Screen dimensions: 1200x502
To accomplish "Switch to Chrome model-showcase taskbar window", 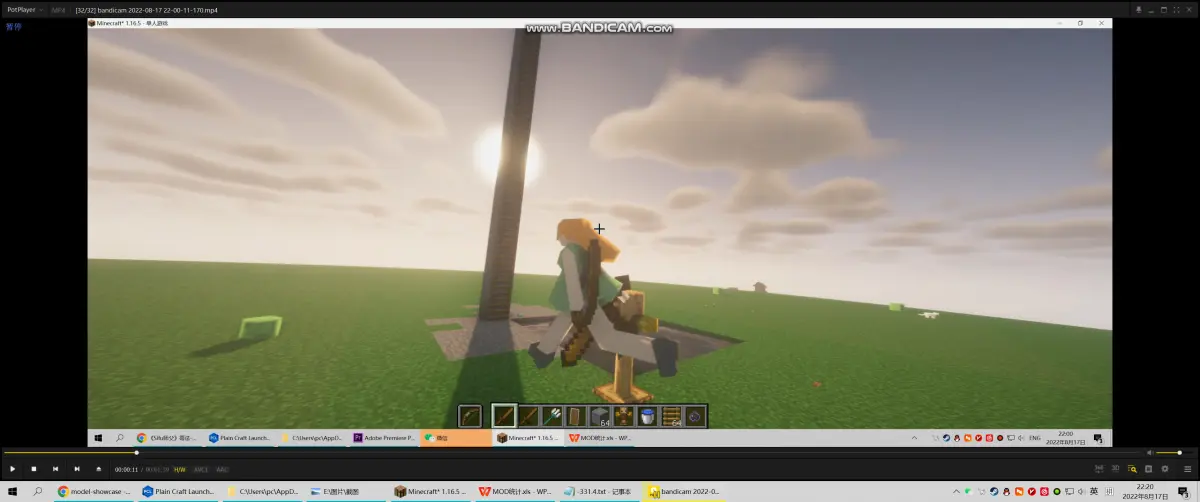I will [93, 491].
